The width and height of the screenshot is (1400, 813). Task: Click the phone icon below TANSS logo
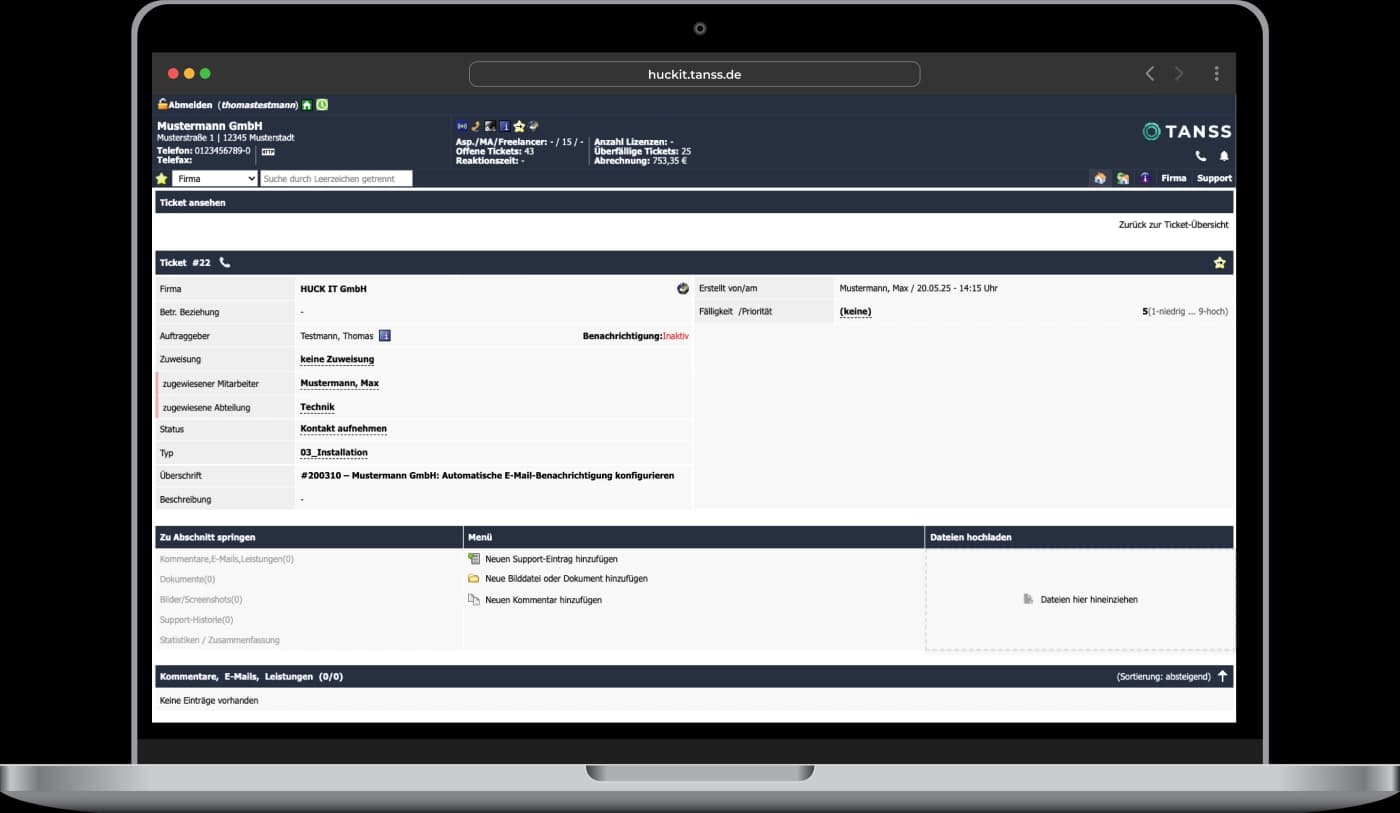click(x=1201, y=157)
